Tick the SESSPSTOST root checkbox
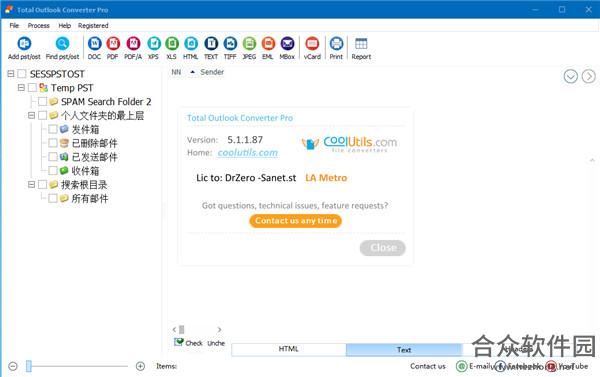Image resolution: width=600 pixels, height=377 pixels. [x=22, y=74]
